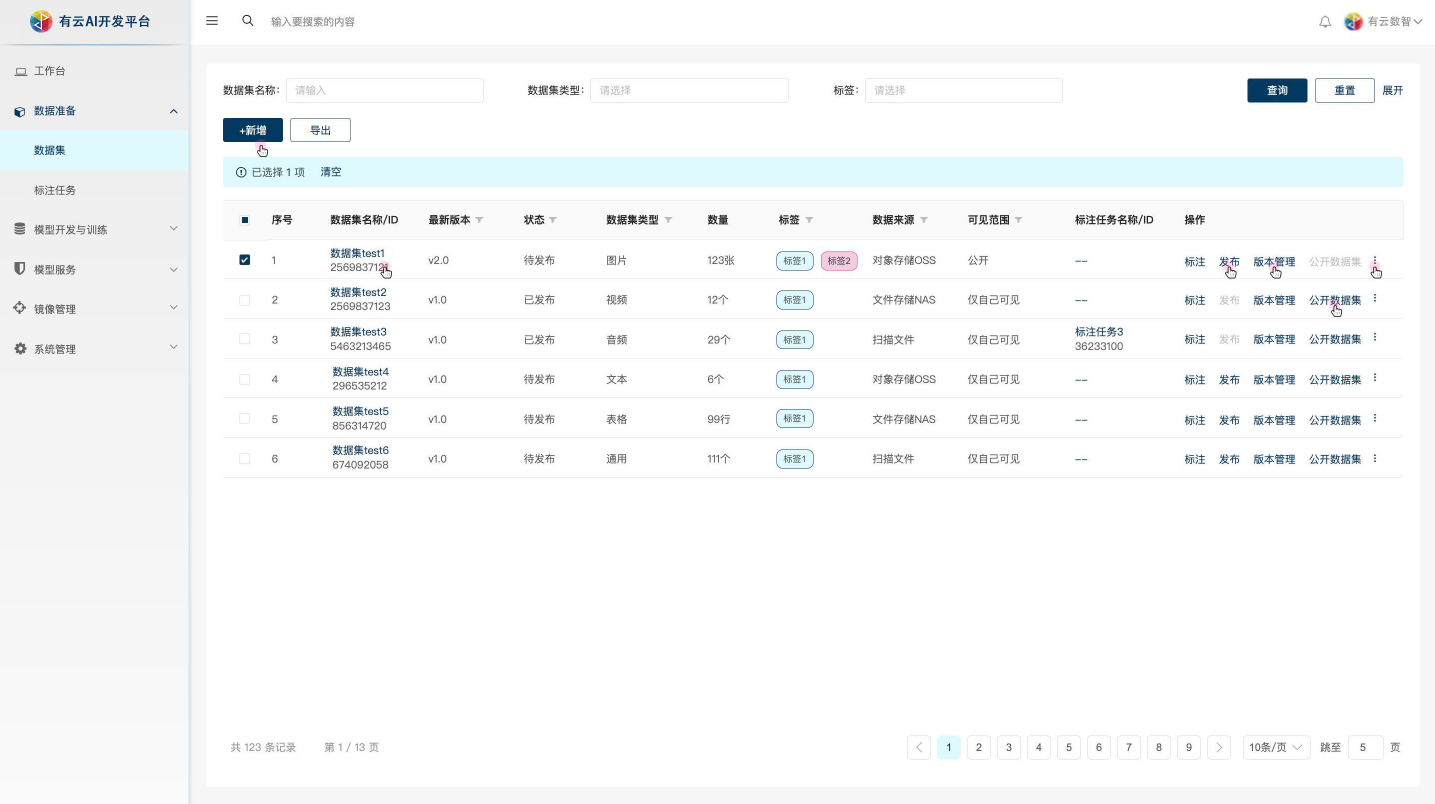Image resolution: width=1435 pixels, height=804 pixels.
Task: Click 清空 to clear selection
Action: [330, 172]
